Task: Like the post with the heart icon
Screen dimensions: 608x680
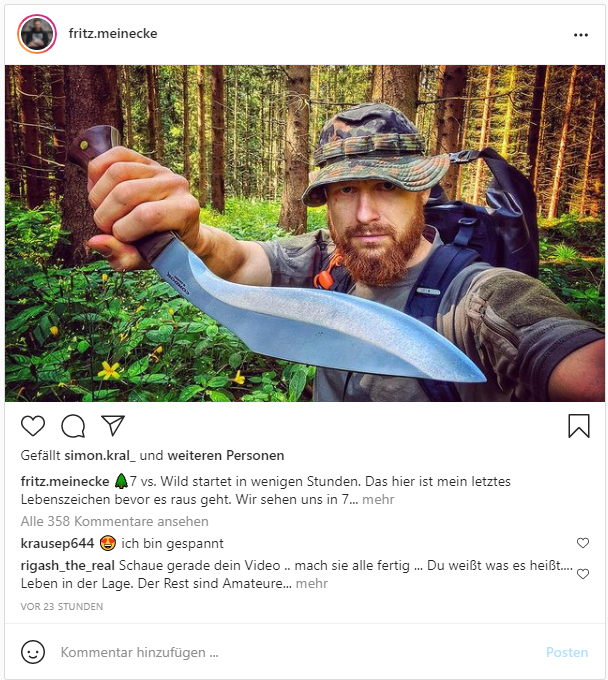Action: pos(33,426)
